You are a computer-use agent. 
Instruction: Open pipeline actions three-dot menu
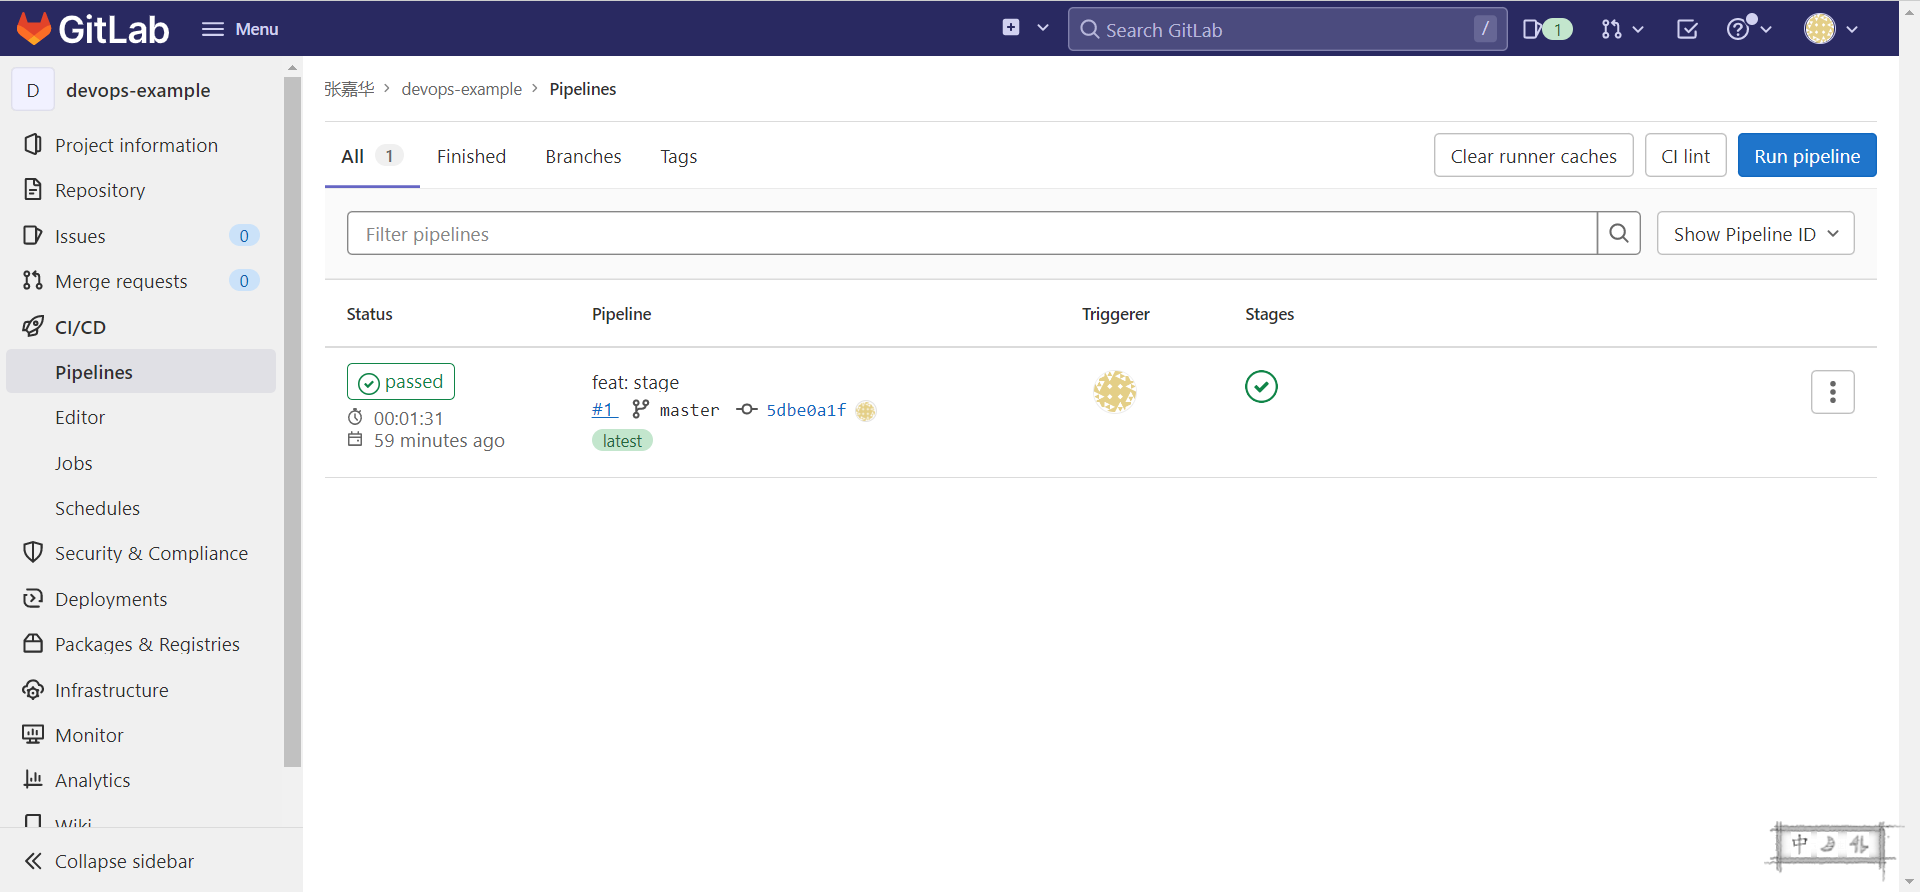click(1832, 392)
